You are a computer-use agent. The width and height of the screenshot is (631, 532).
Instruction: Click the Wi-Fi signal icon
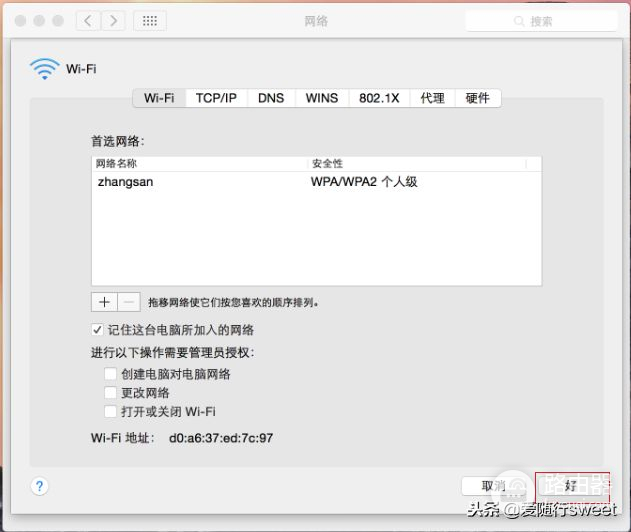pos(45,68)
